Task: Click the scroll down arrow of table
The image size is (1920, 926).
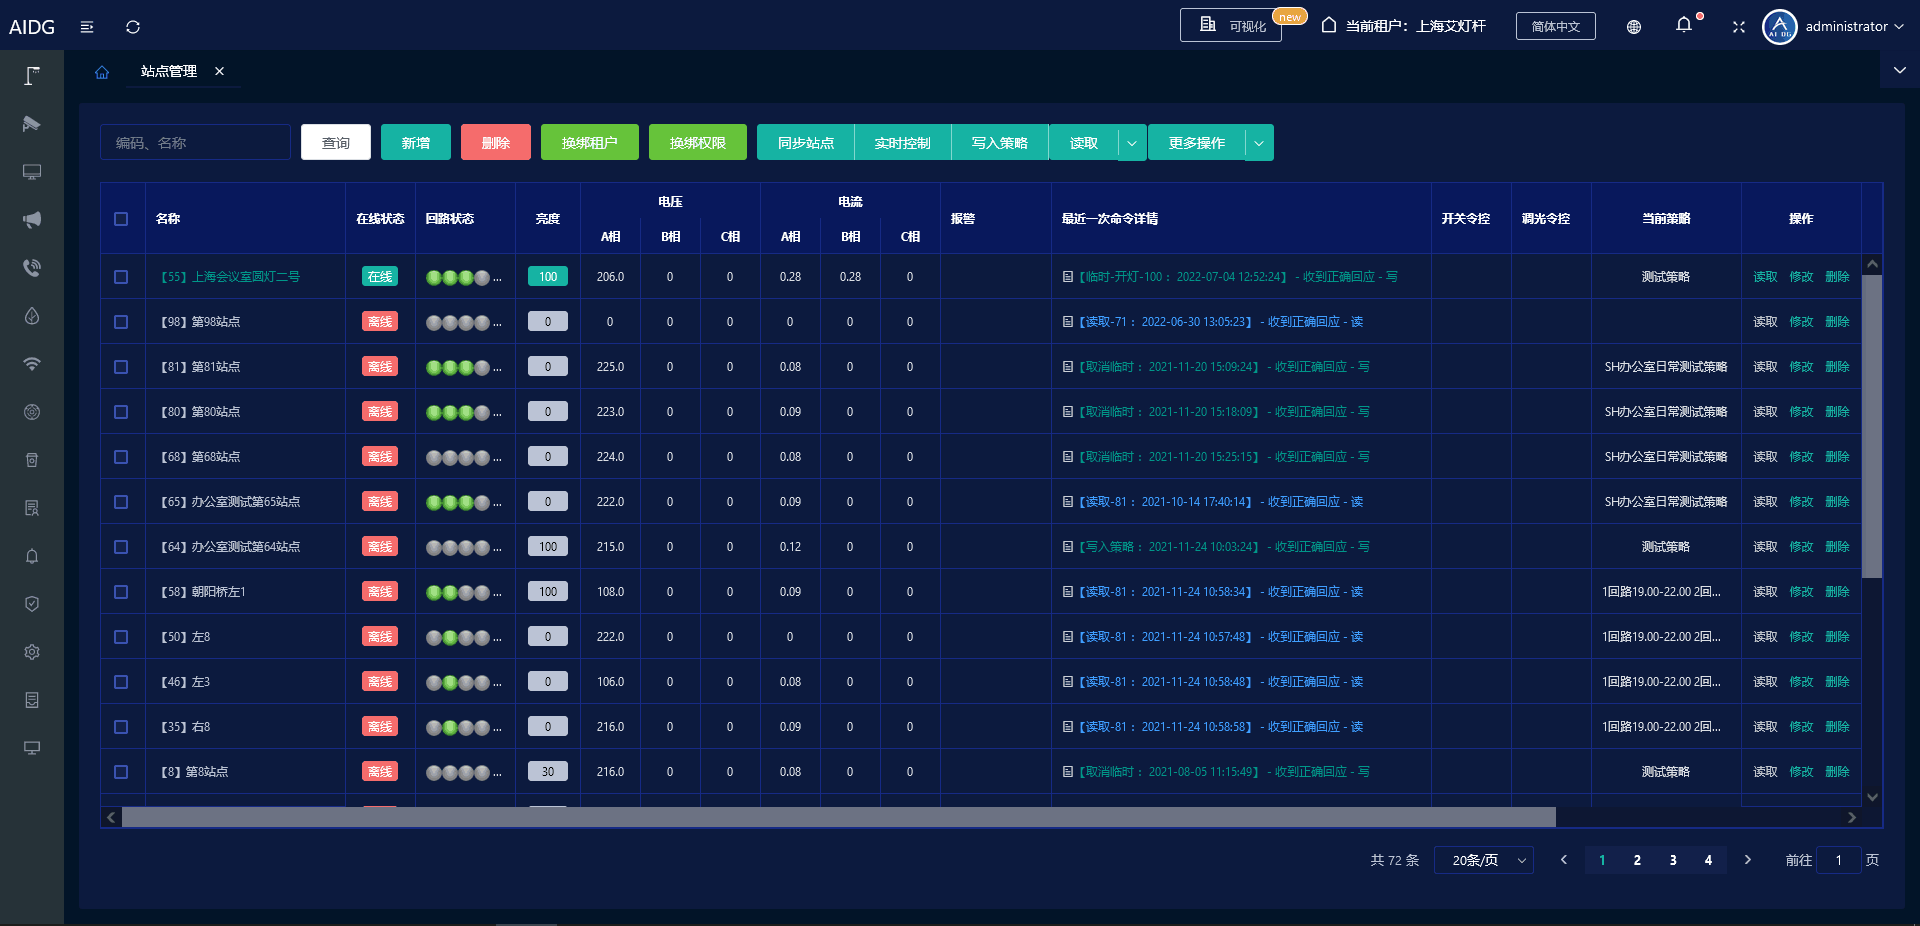Action: pos(1872,797)
